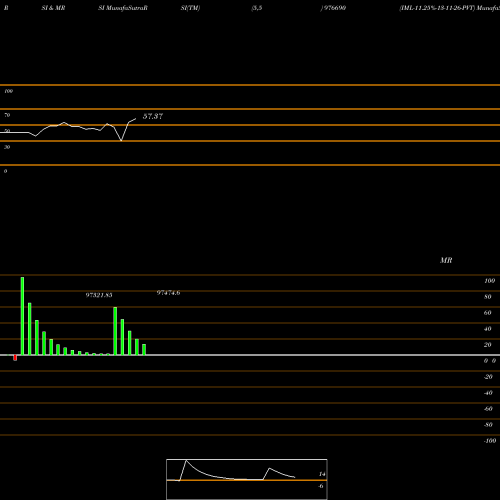500x500 pixels.
Task: Click the MR axis label 40
Action: point(488,329)
